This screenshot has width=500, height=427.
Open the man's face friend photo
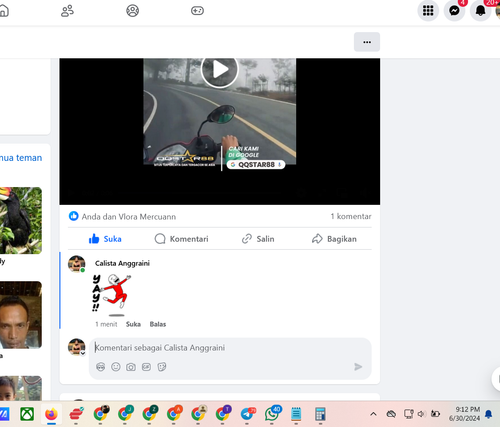tap(21, 315)
